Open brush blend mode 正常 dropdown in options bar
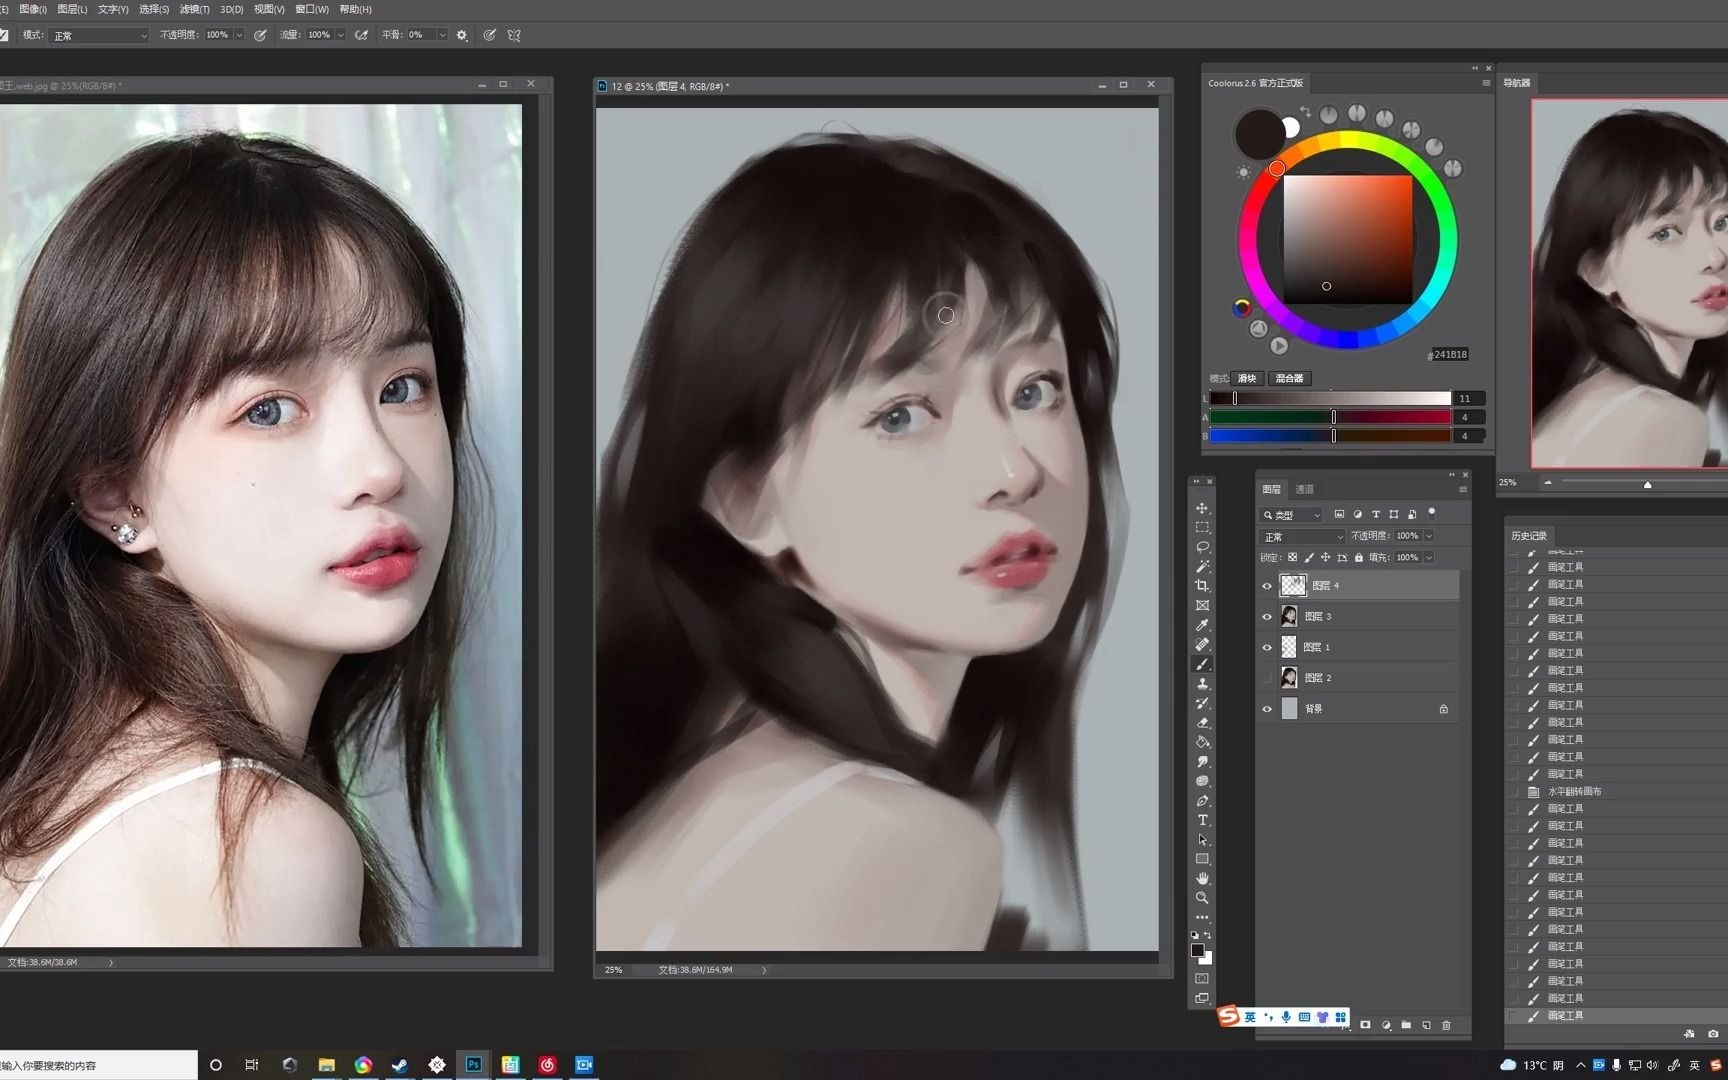The width and height of the screenshot is (1728, 1080). click(99, 35)
